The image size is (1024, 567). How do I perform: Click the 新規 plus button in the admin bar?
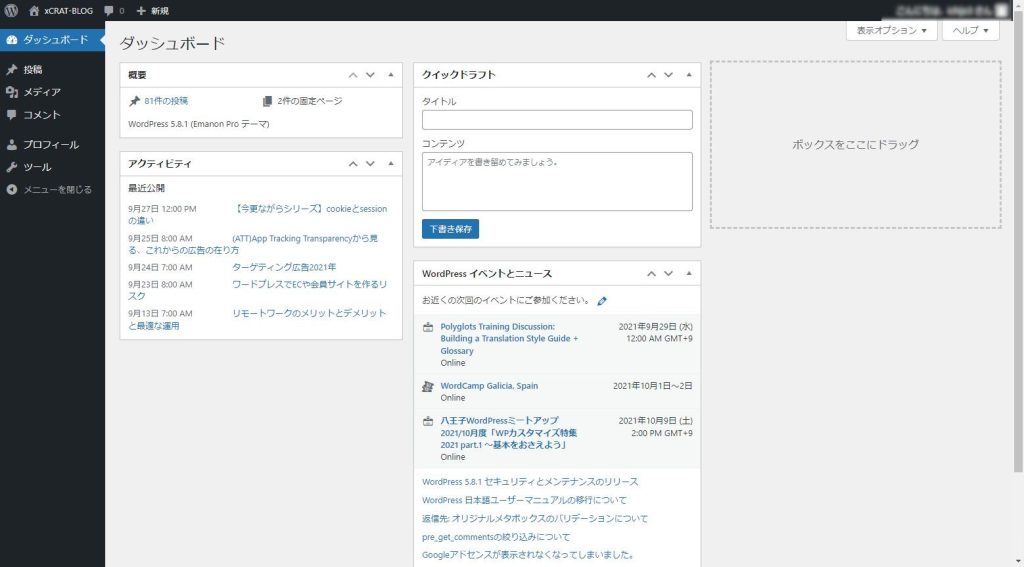pyautogui.click(x=152, y=10)
